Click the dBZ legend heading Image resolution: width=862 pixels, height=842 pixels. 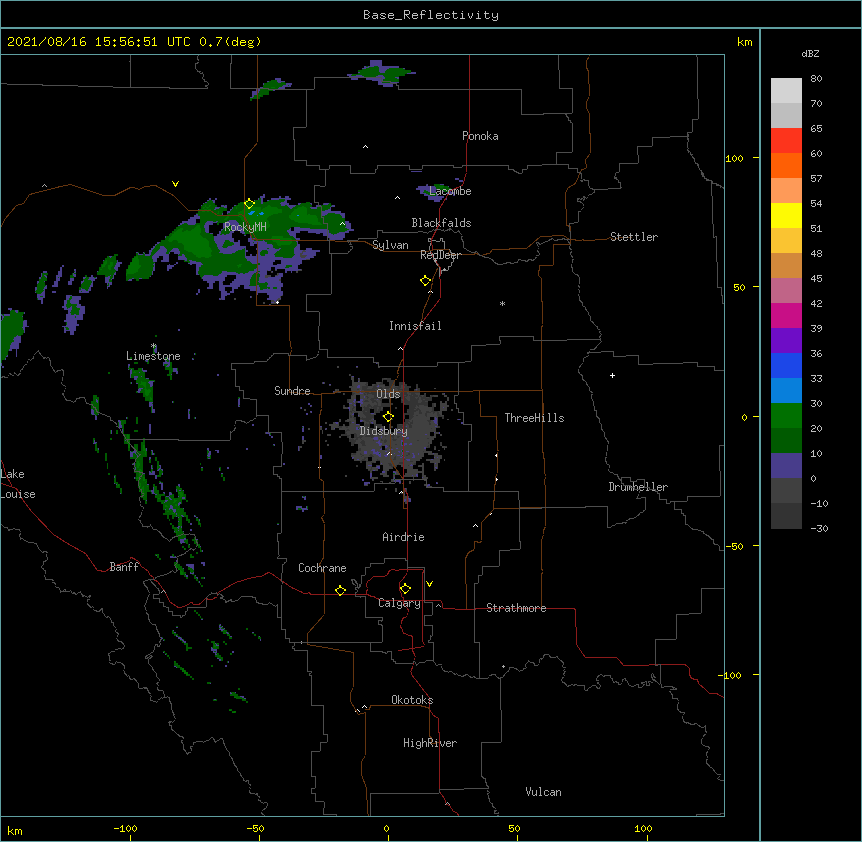click(x=810, y=54)
